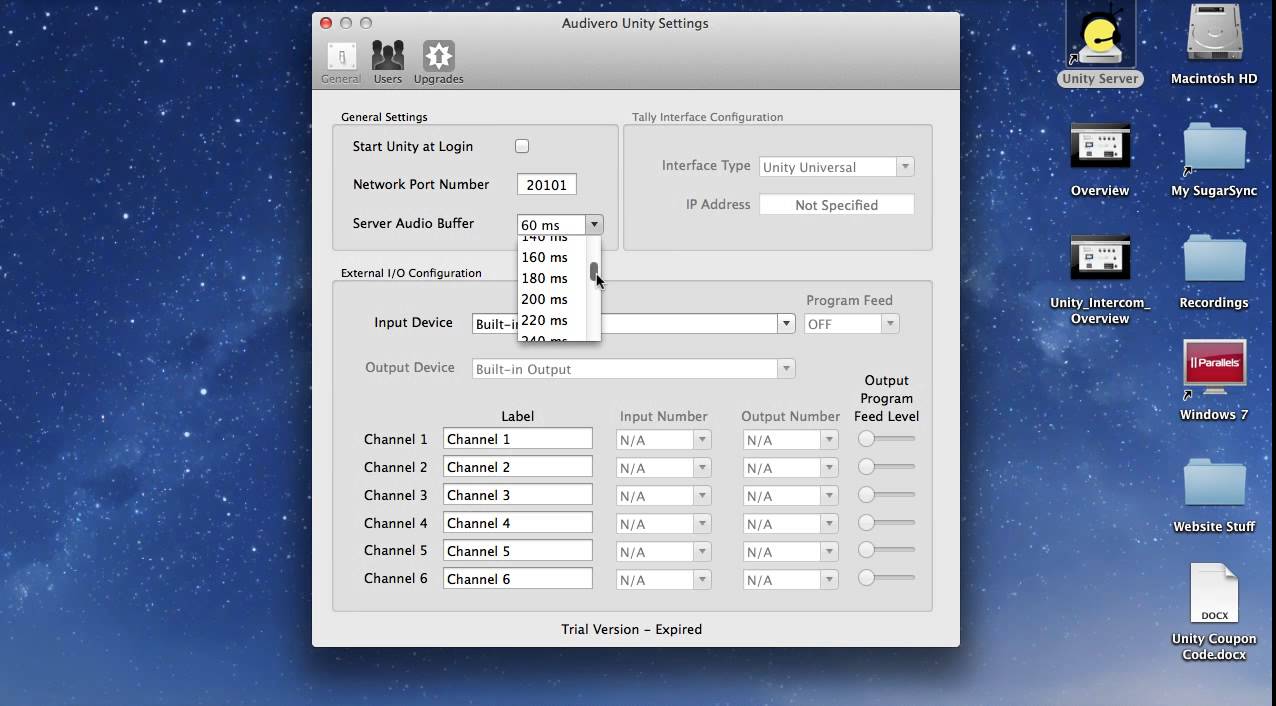Click the Trial Version - Expired status text
Image resolution: width=1276 pixels, height=706 pixels.
tap(632, 629)
